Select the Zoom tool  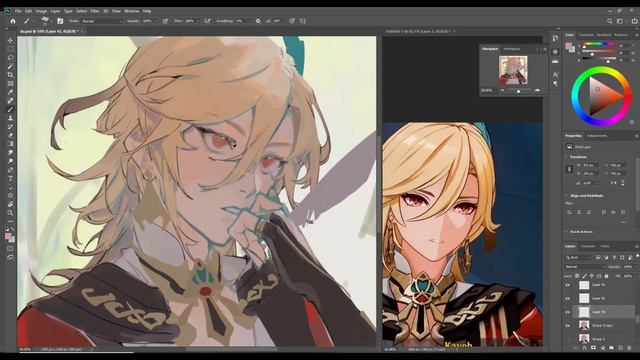pyautogui.click(x=11, y=213)
